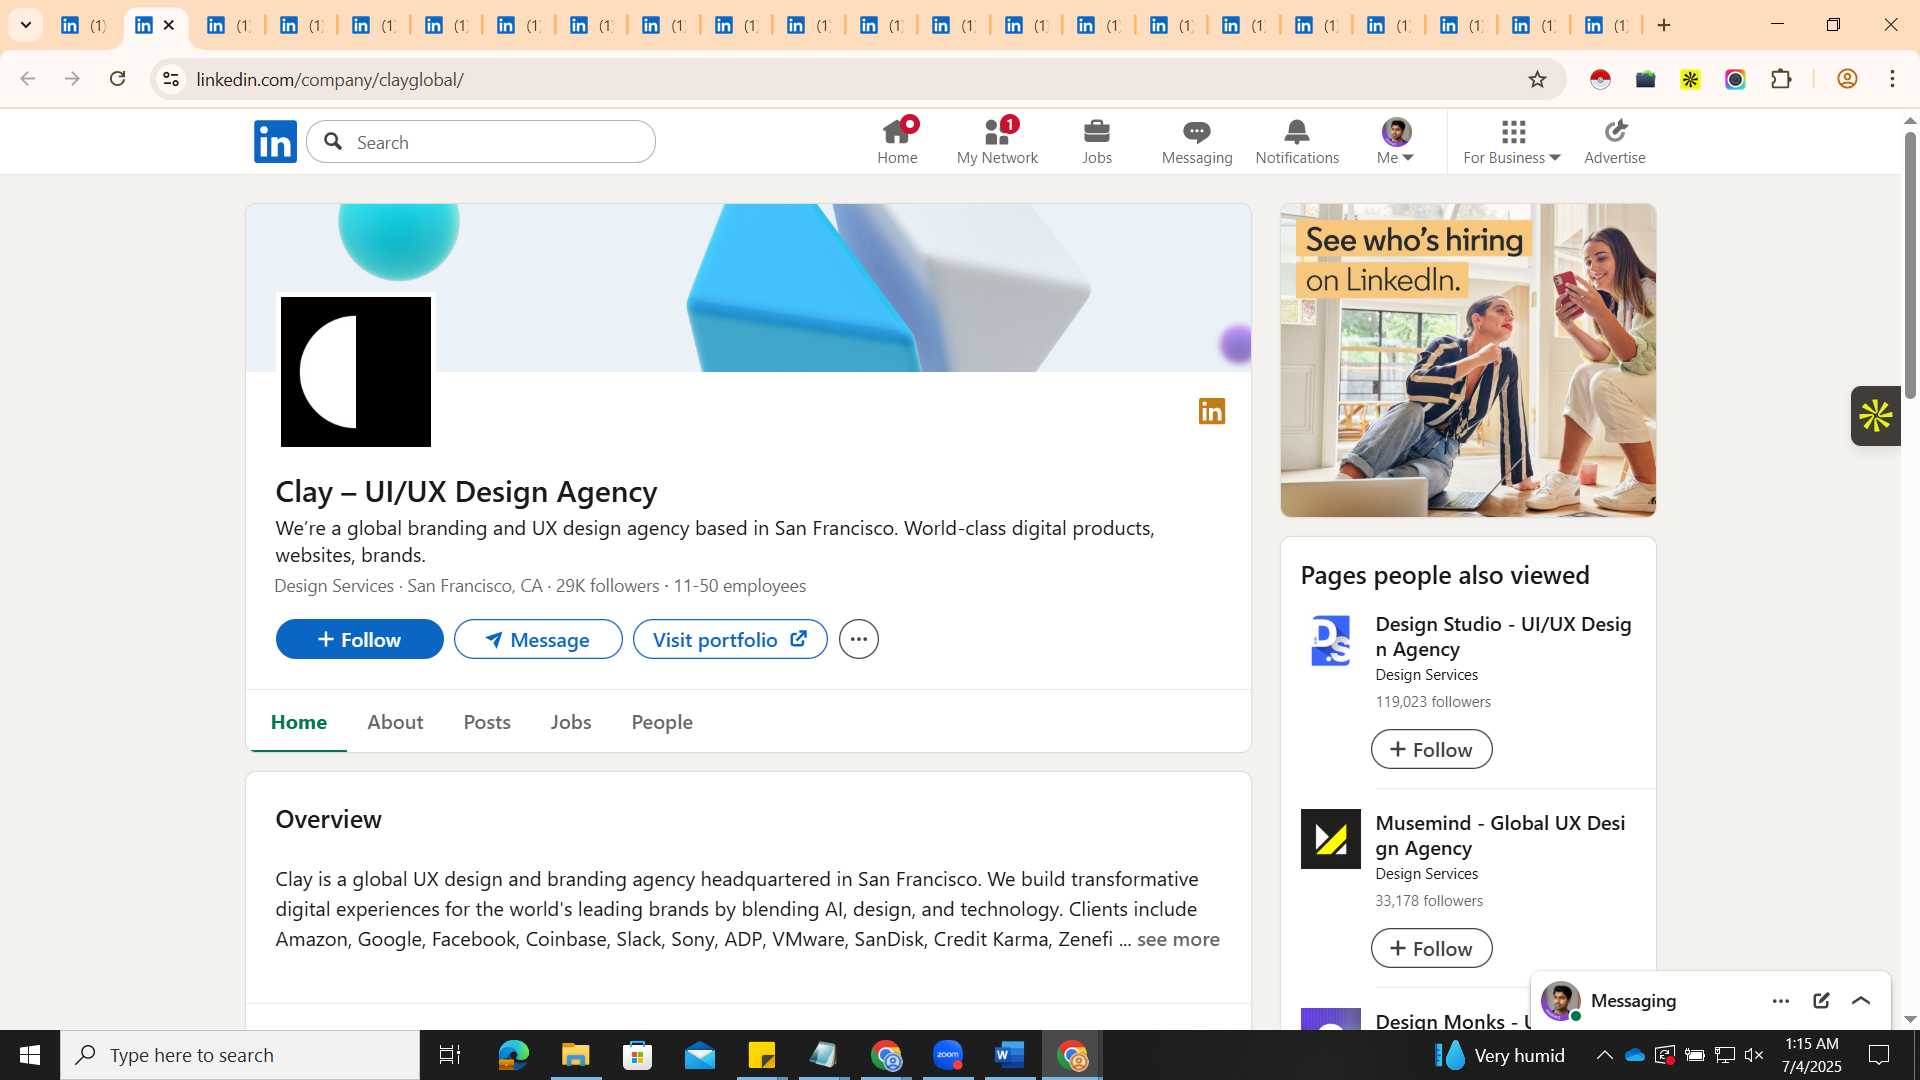
Task: Click the LinkedIn search field
Action: pos(481,142)
